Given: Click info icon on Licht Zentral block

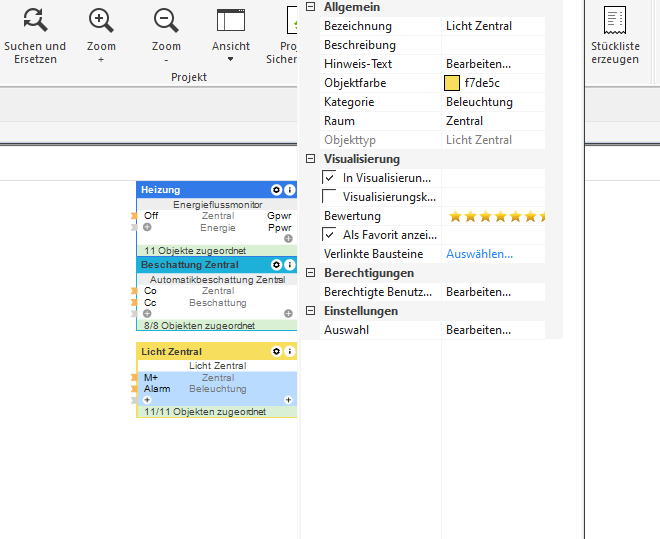Looking at the screenshot, I should pos(290,351).
